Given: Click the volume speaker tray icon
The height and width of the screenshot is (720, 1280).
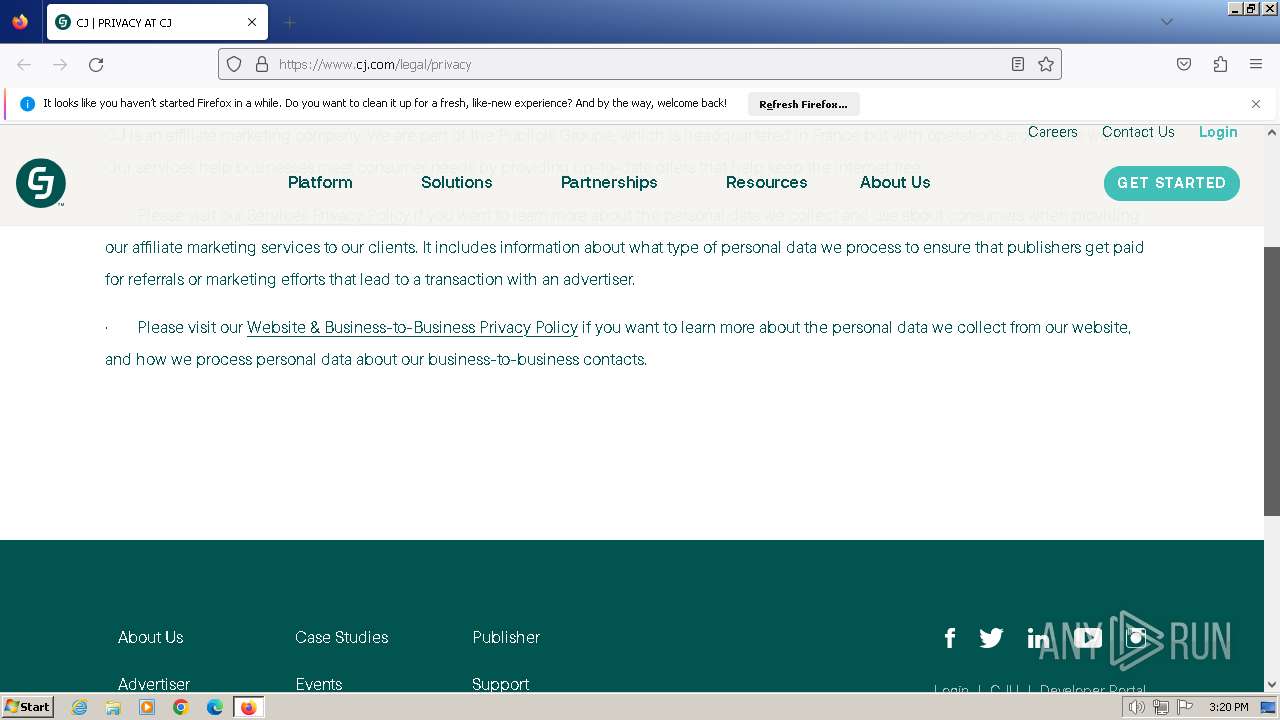Looking at the screenshot, I should [1137, 707].
